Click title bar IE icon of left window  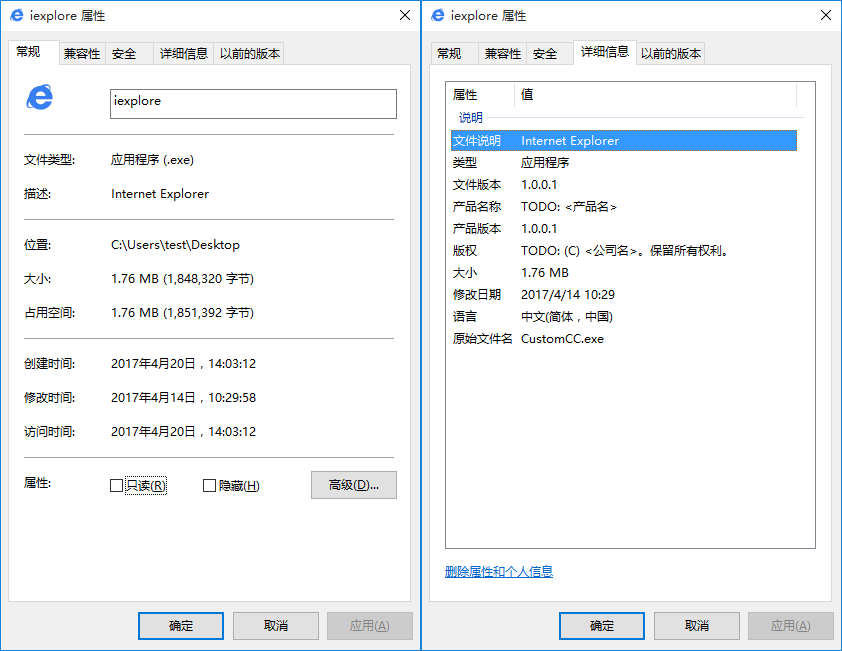coord(17,15)
